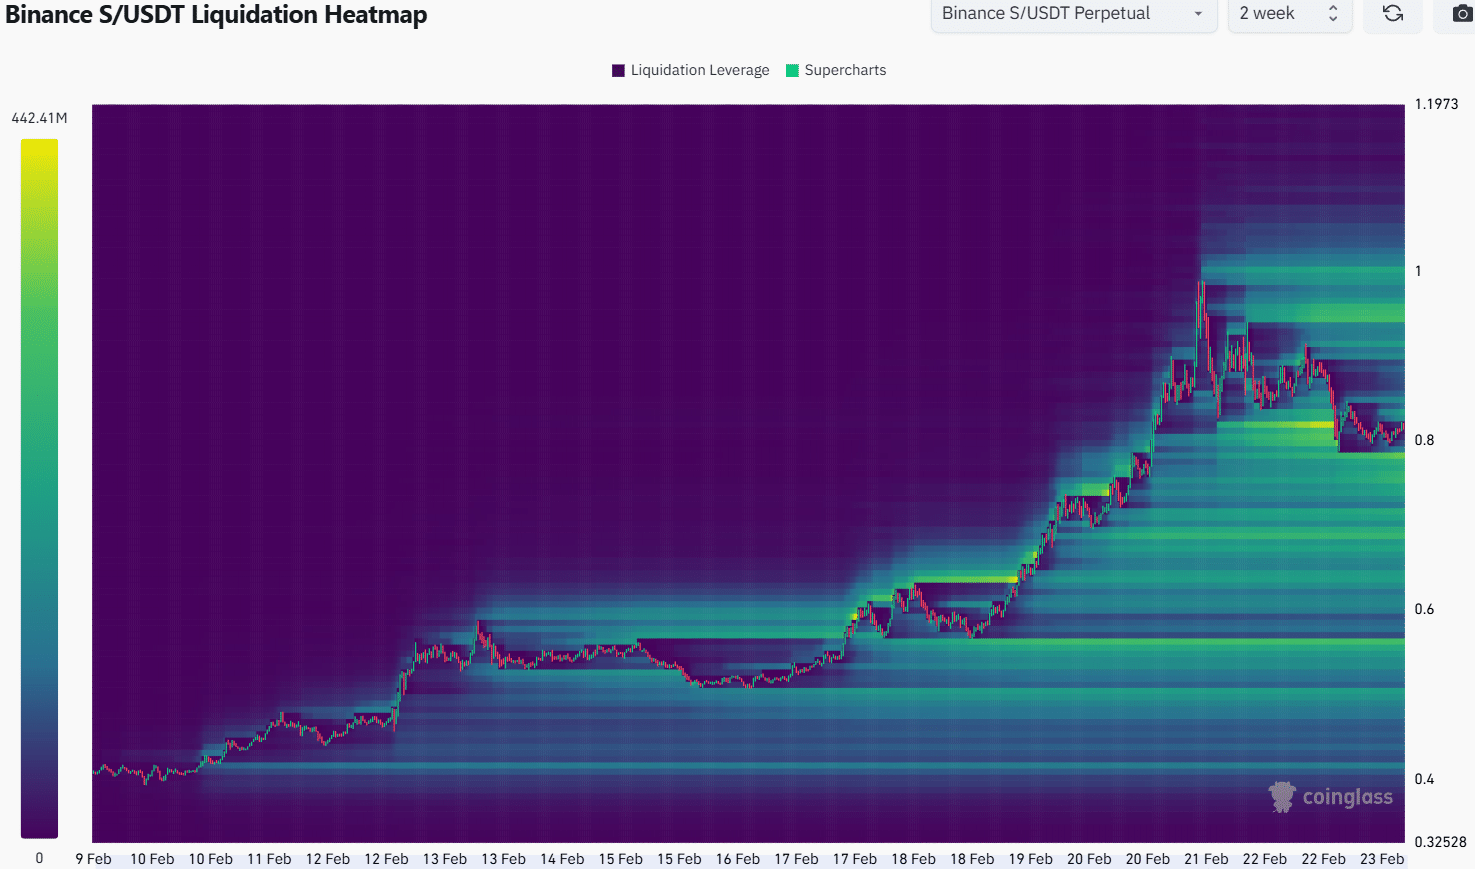This screenshot has width=1475, height=869.
Task: Click the 0.32528 bottom price axis label
Action: click(x=1440, y=842)
